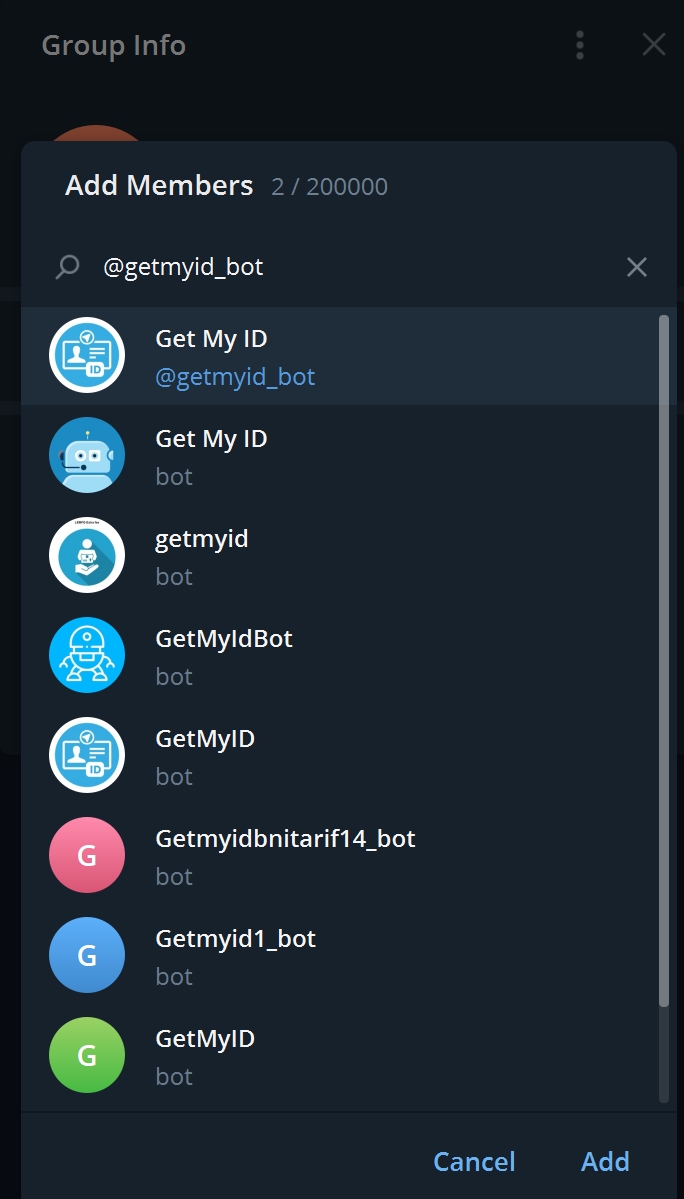This screenshot has height=1199, width=684.
Task: Close the Group Info panel
Action: tap(653, 45)
